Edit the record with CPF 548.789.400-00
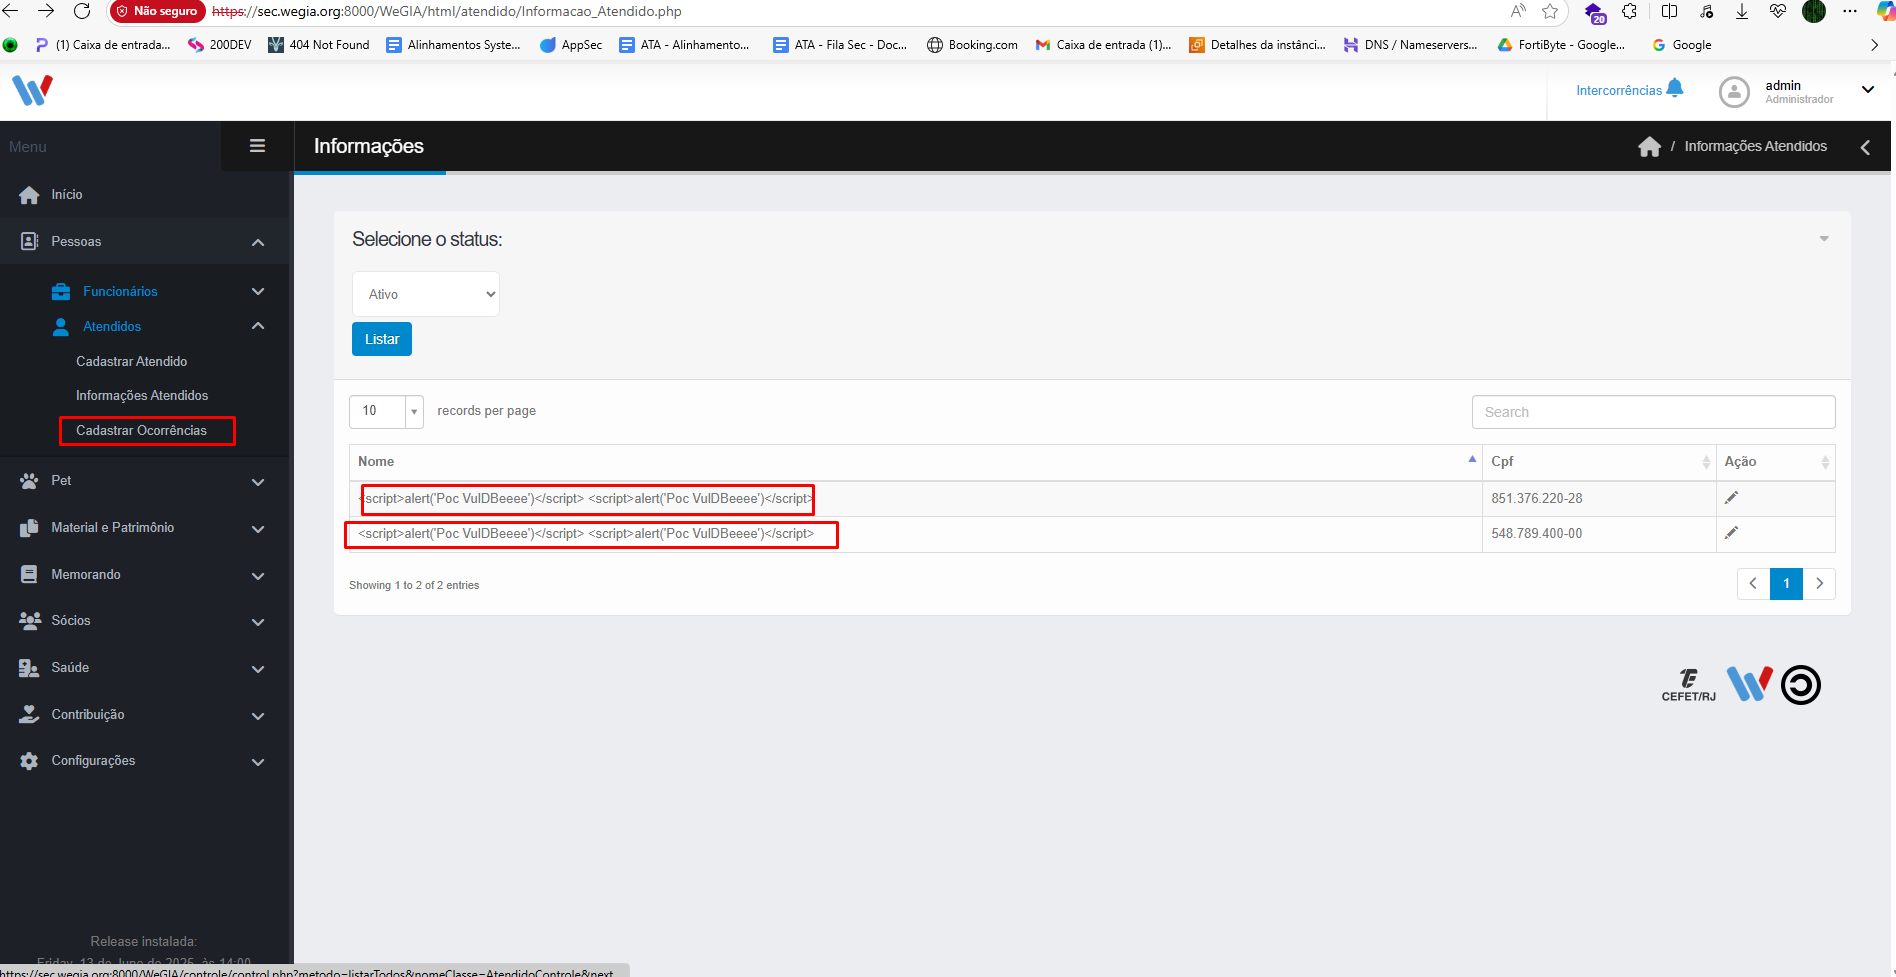This screenshot has width=1896, height=977. (x=1731, y=533)
